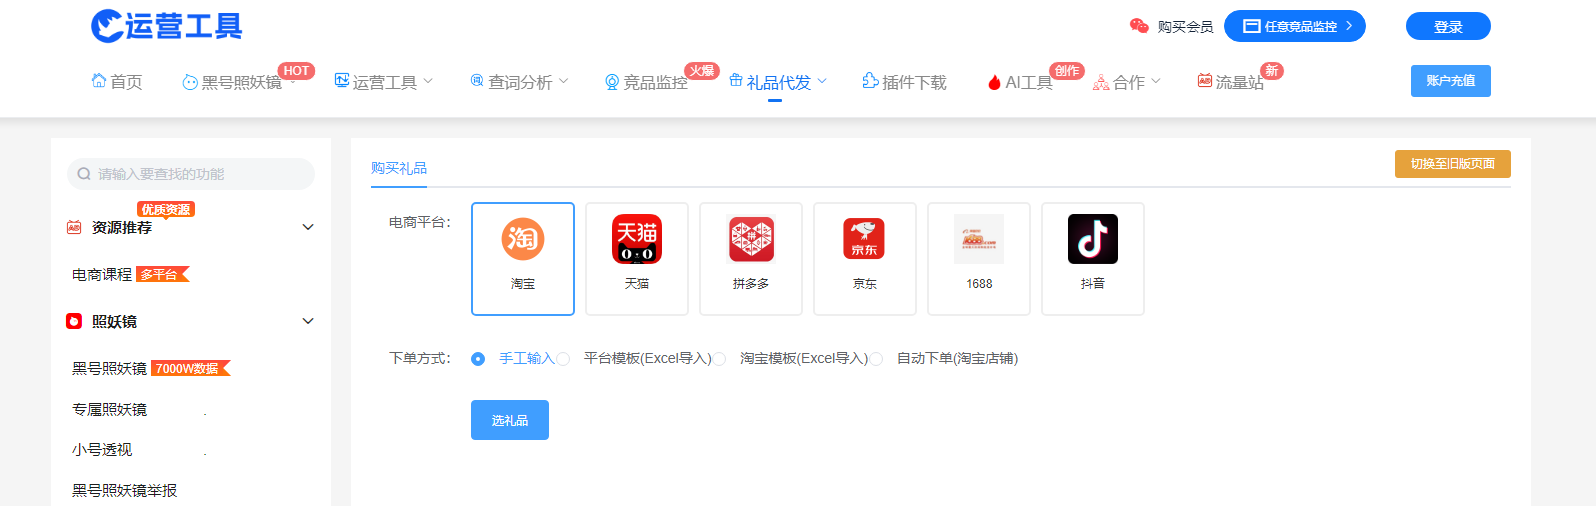Click the 运营工具 nav menu icon

[342, 81]
